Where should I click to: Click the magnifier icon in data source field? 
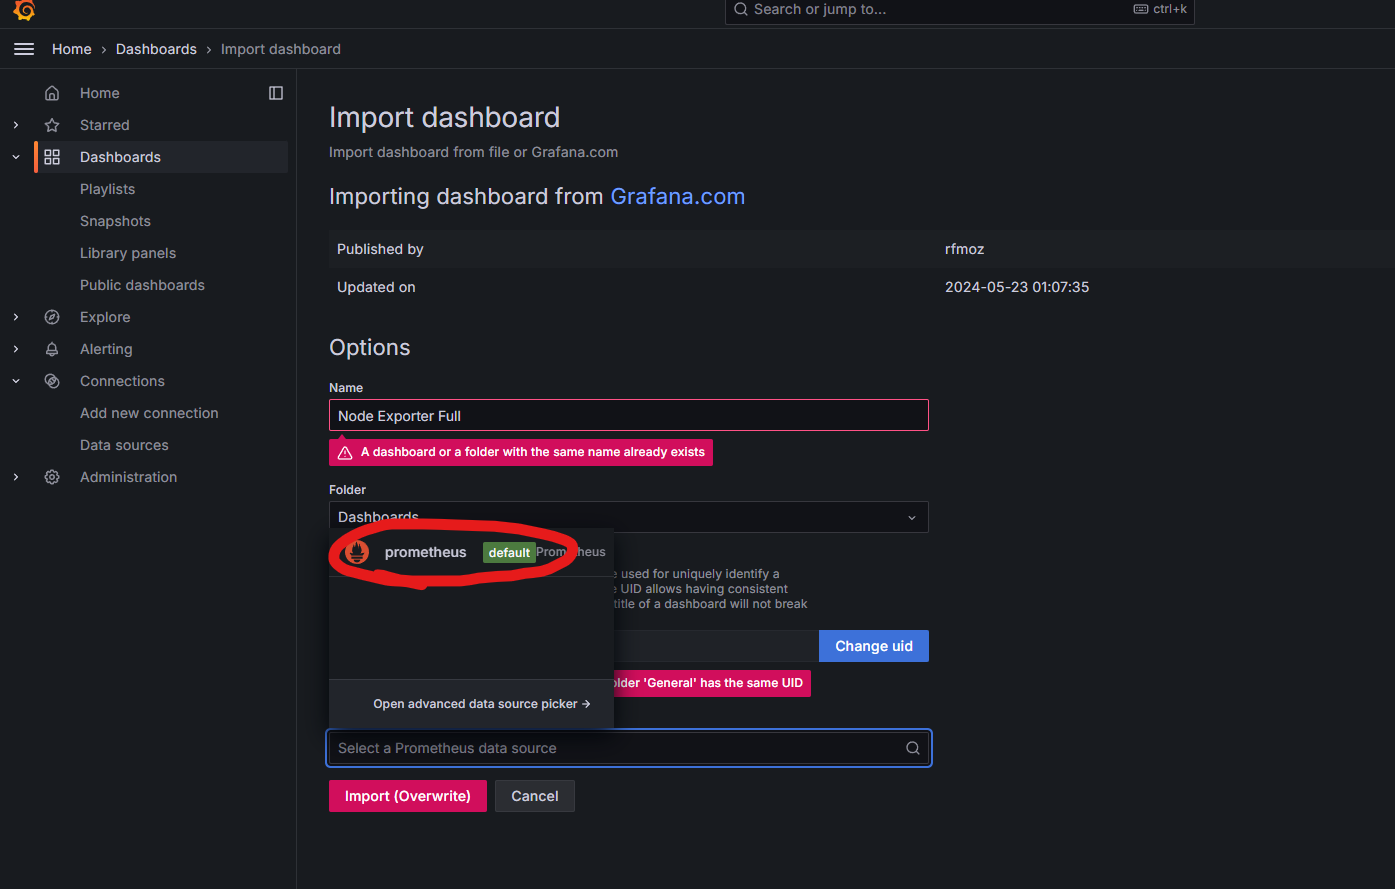tap(912, 747)
